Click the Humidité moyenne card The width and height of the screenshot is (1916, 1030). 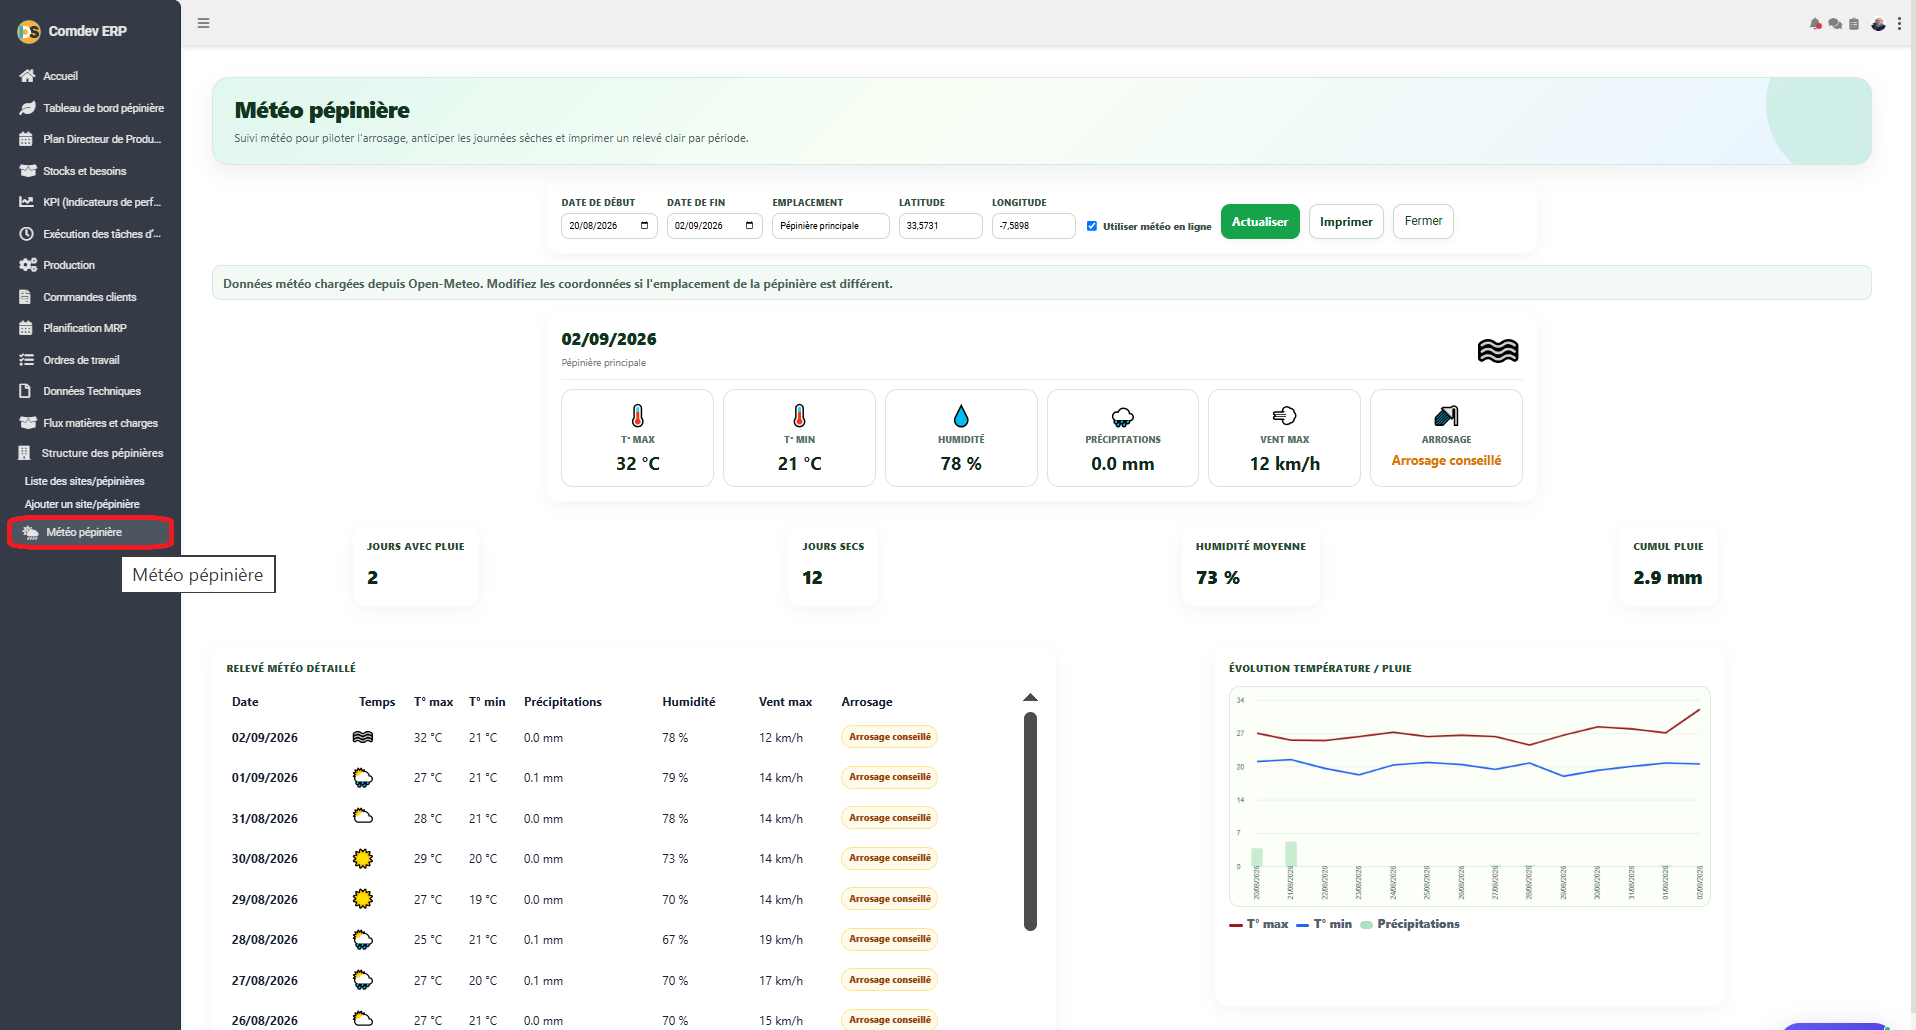(1251, 565)
